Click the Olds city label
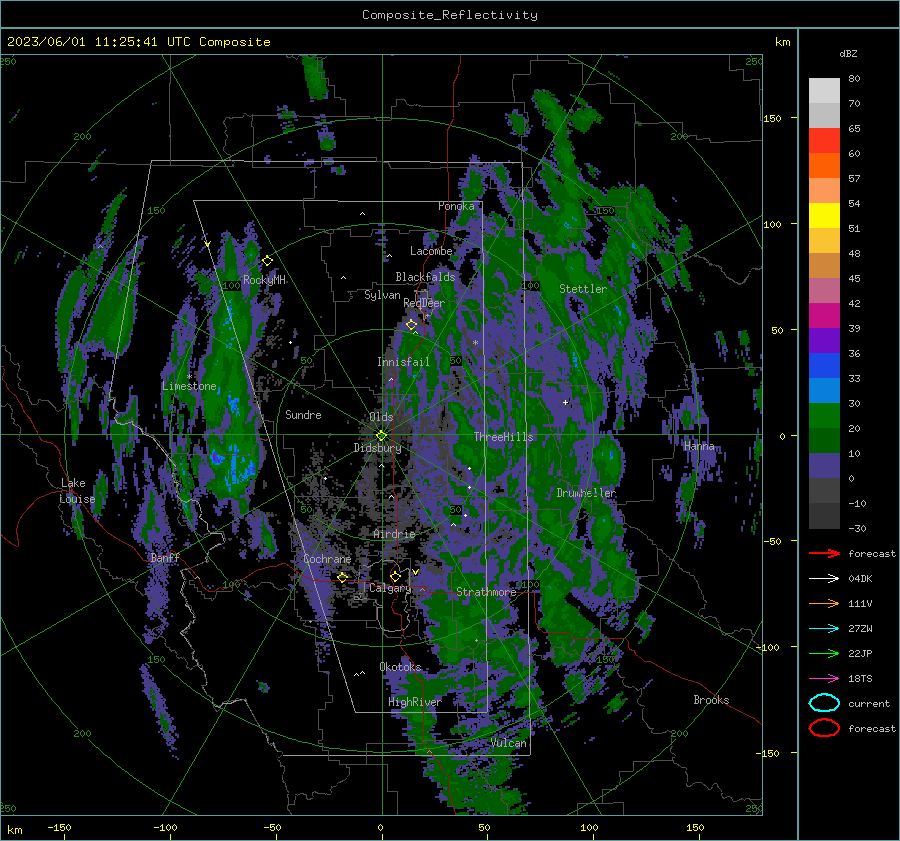 (381, 417)
